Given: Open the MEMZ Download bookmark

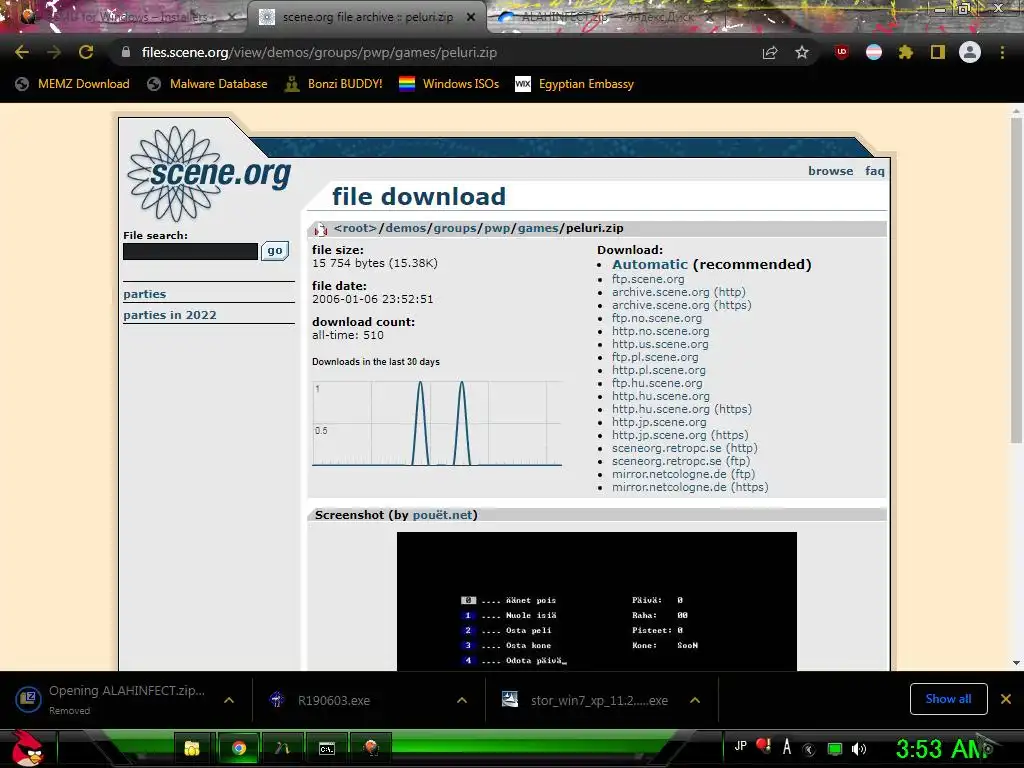Looking at the screenshot, I should pos(72,84).
